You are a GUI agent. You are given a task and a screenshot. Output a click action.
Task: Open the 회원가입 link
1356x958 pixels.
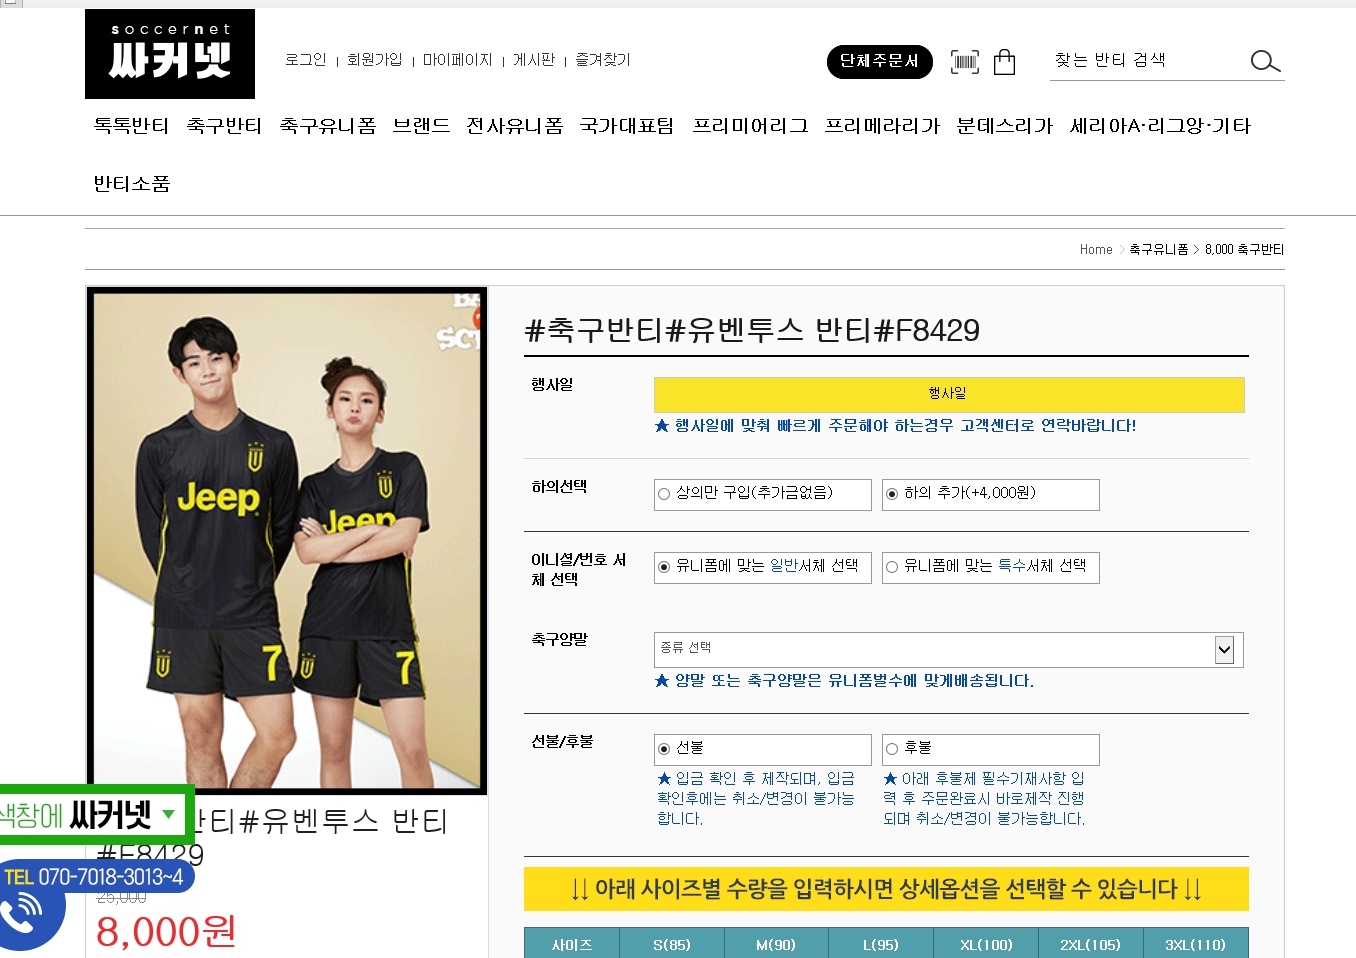point(374,60)
